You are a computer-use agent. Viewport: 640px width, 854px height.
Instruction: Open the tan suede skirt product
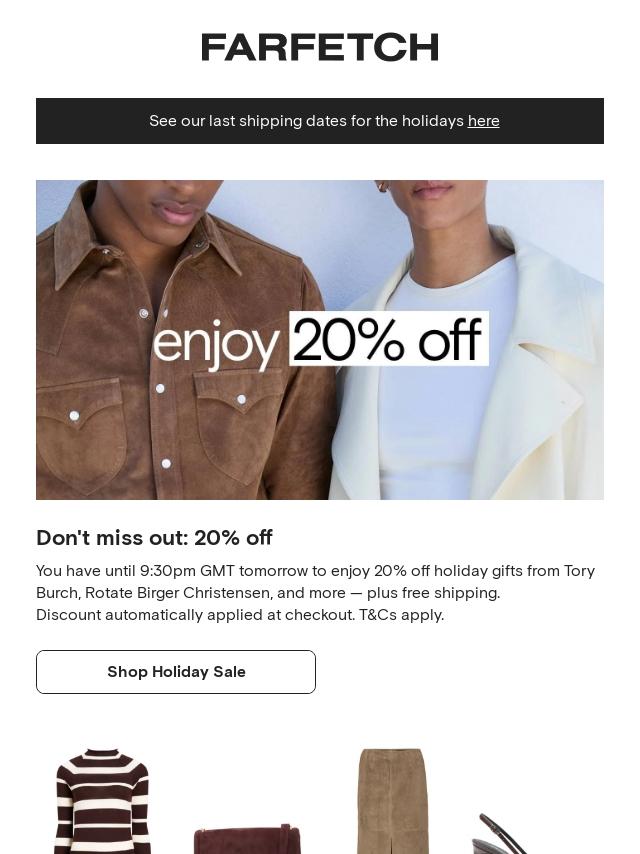(x=392, y=801)
